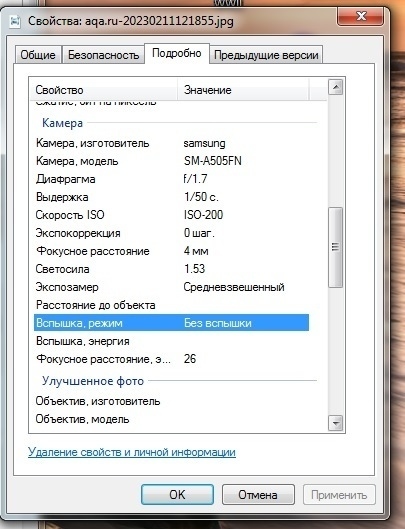The image size is (405, 529).
Task: Click the Отмена button
Action: [x=258, y=495]
